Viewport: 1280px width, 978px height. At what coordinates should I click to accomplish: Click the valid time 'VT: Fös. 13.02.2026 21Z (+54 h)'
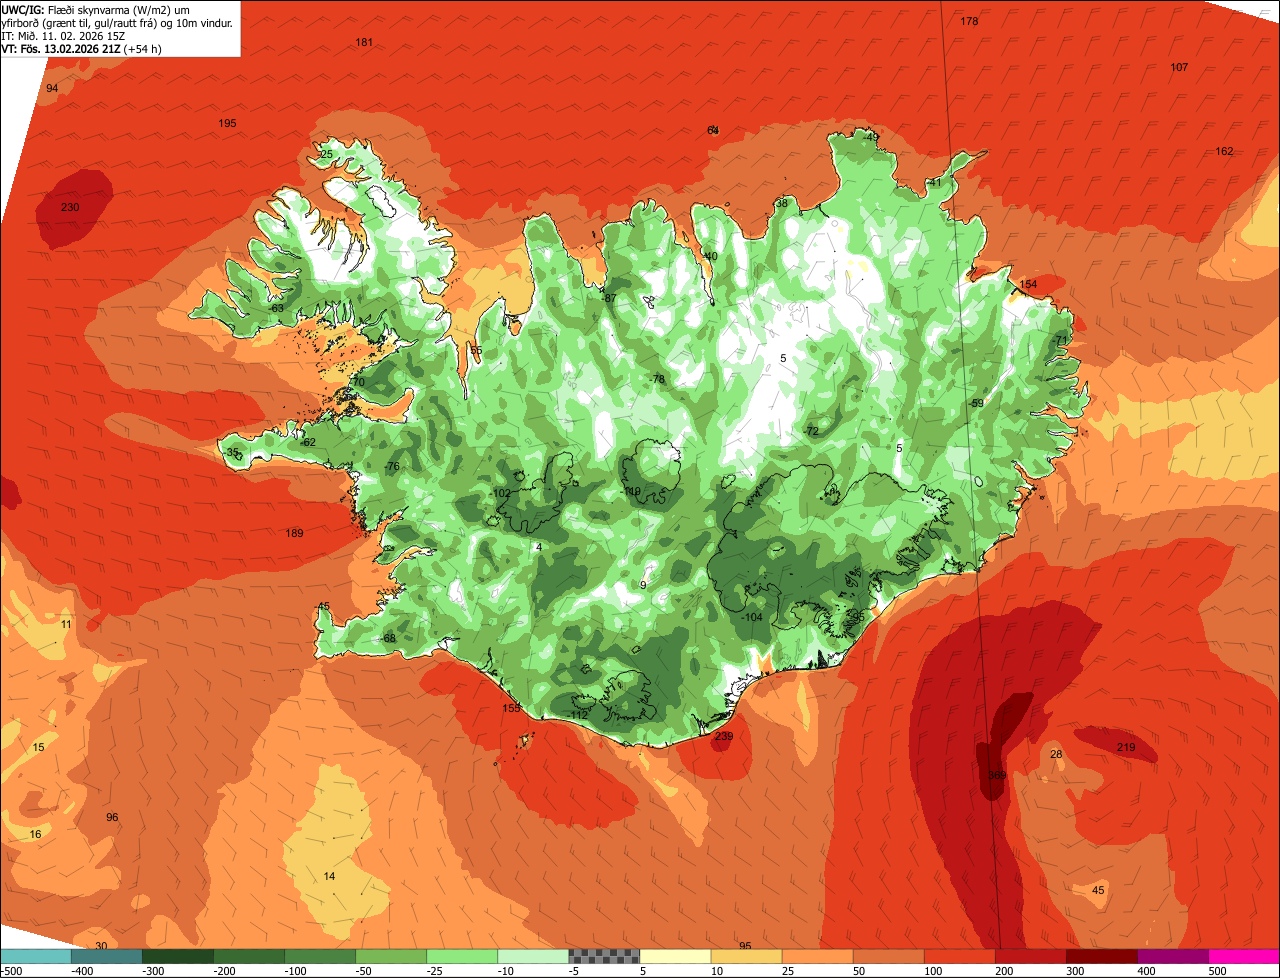tap(82, 49)
